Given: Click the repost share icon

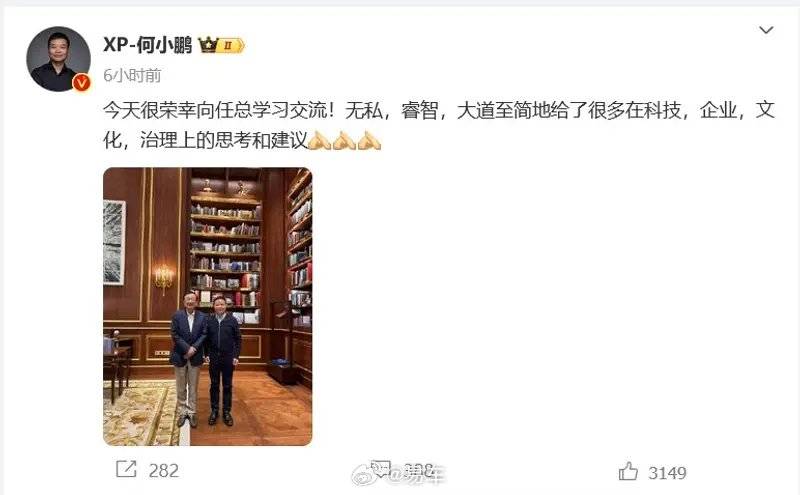Looking at the screenshot, I should pyautogui.click(x=126, y=469).
